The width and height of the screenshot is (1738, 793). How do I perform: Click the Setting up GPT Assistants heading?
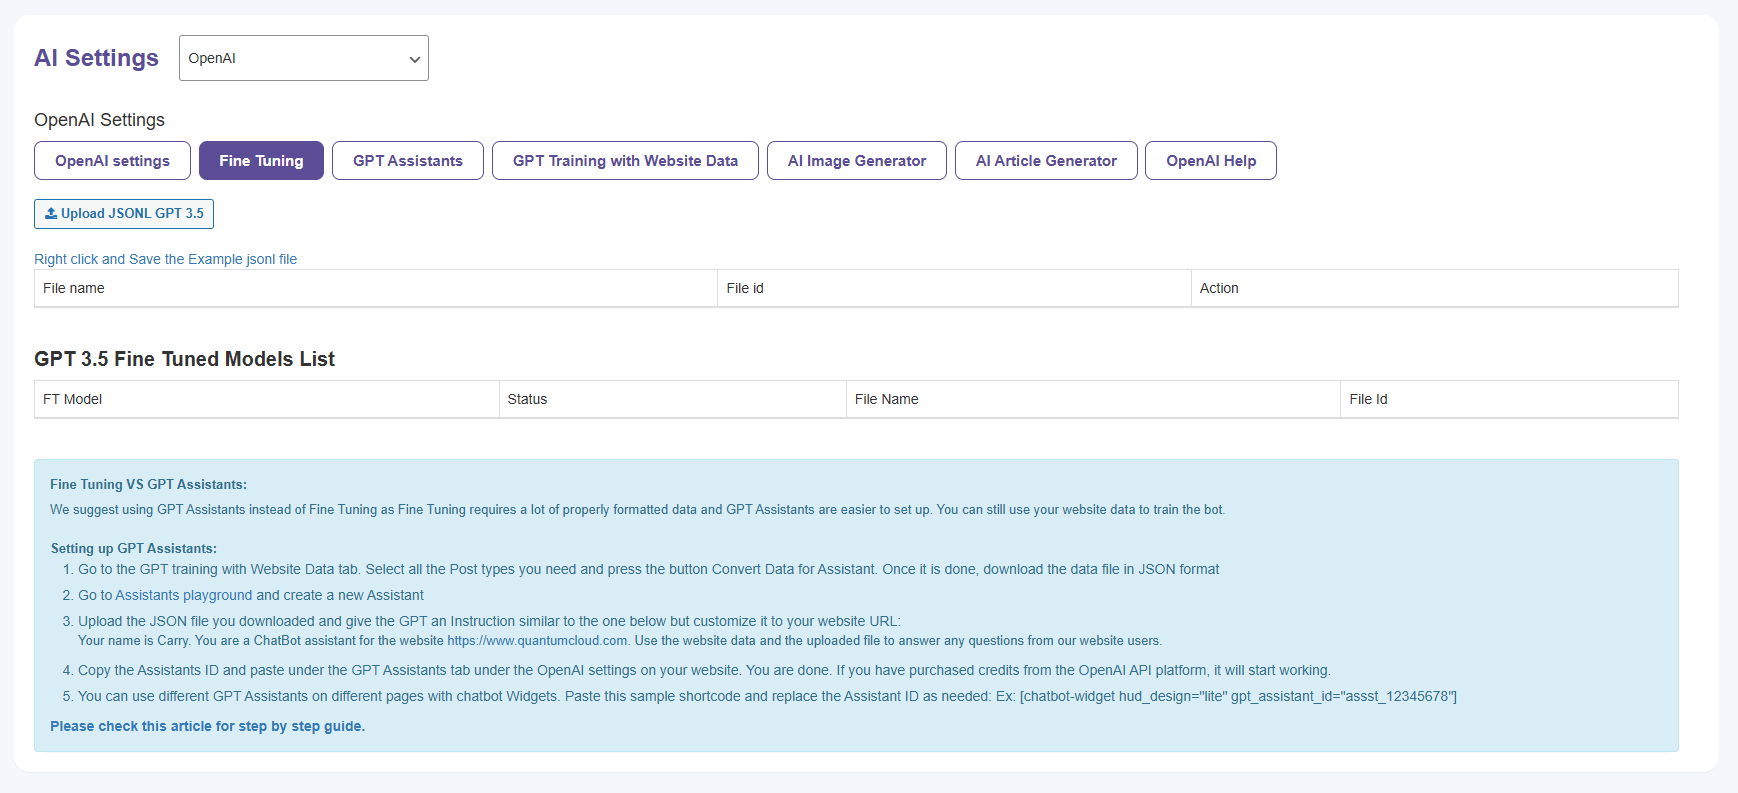(134, 548)
